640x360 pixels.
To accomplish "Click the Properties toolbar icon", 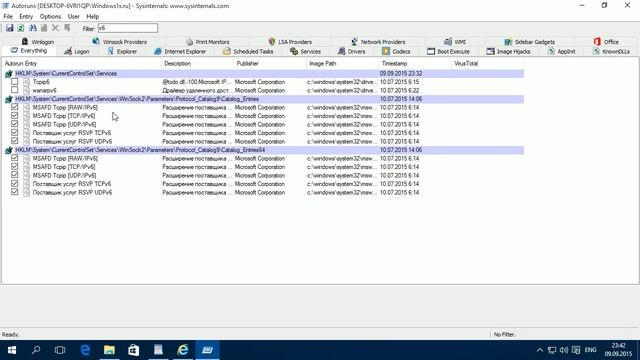I will pyautogui.click(x=44, y=28).
